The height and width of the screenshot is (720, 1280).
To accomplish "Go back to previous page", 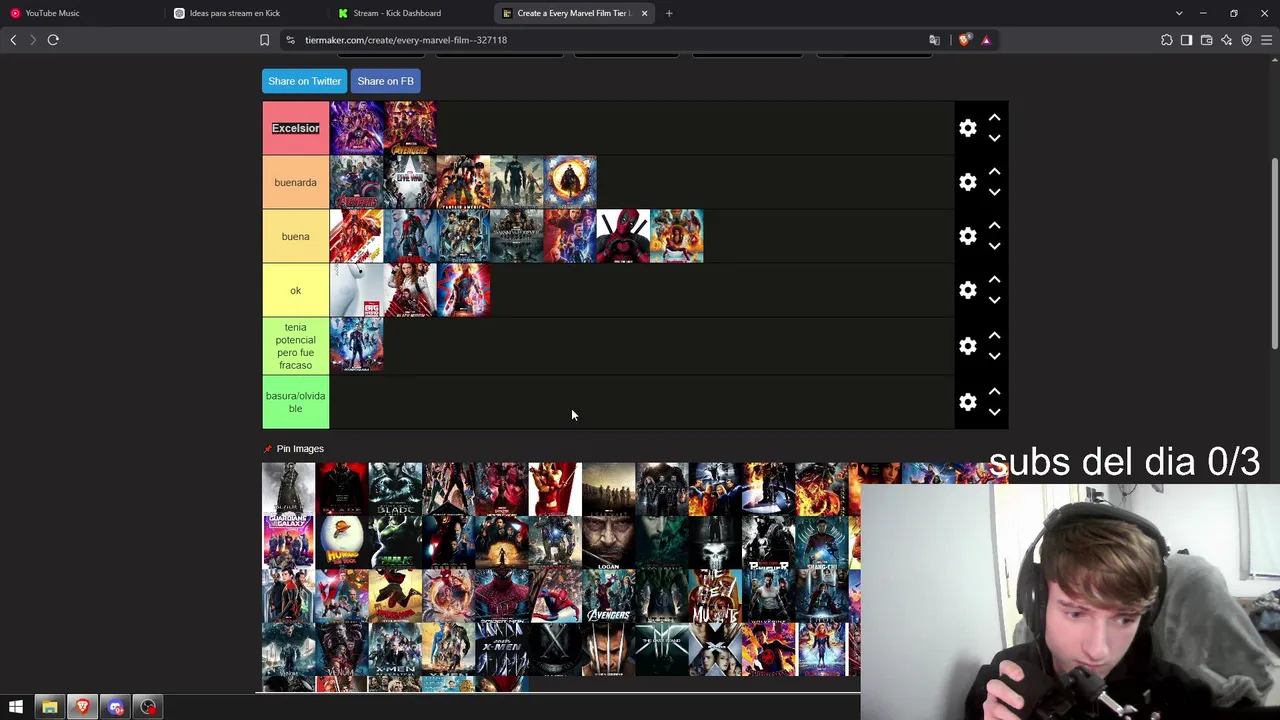I will [13, 40].
